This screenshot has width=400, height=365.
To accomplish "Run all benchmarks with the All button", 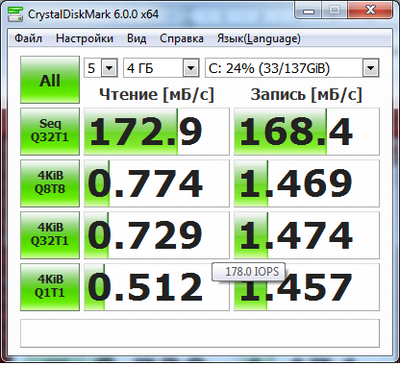I will click(50, 80).
